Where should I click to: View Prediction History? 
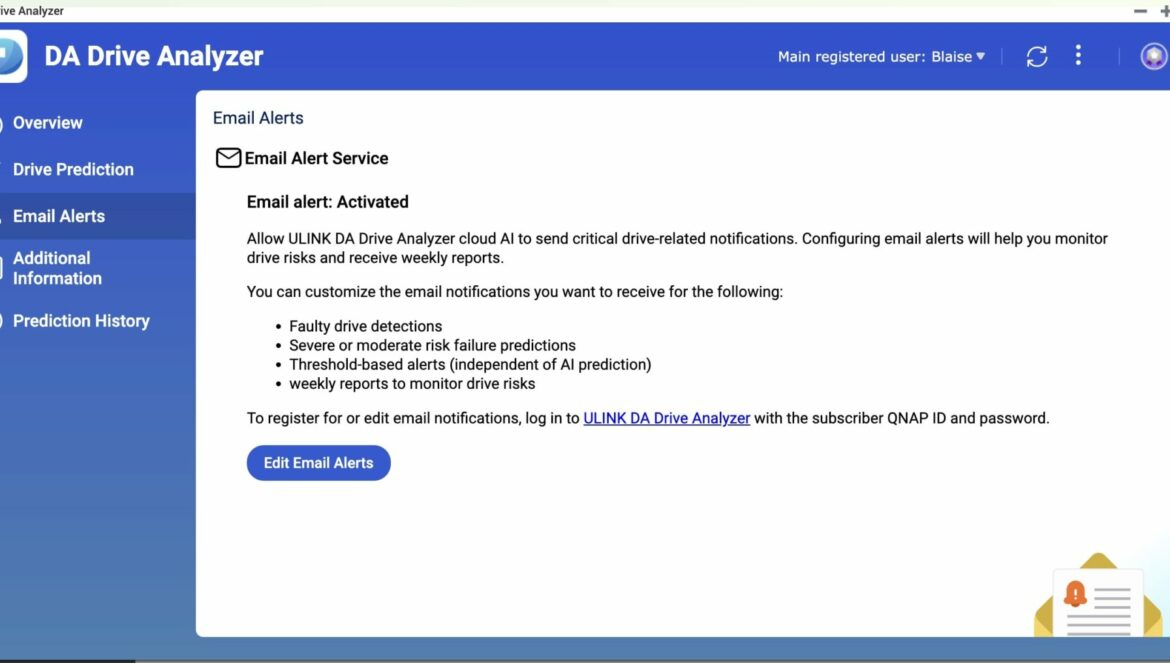point(81,321)
